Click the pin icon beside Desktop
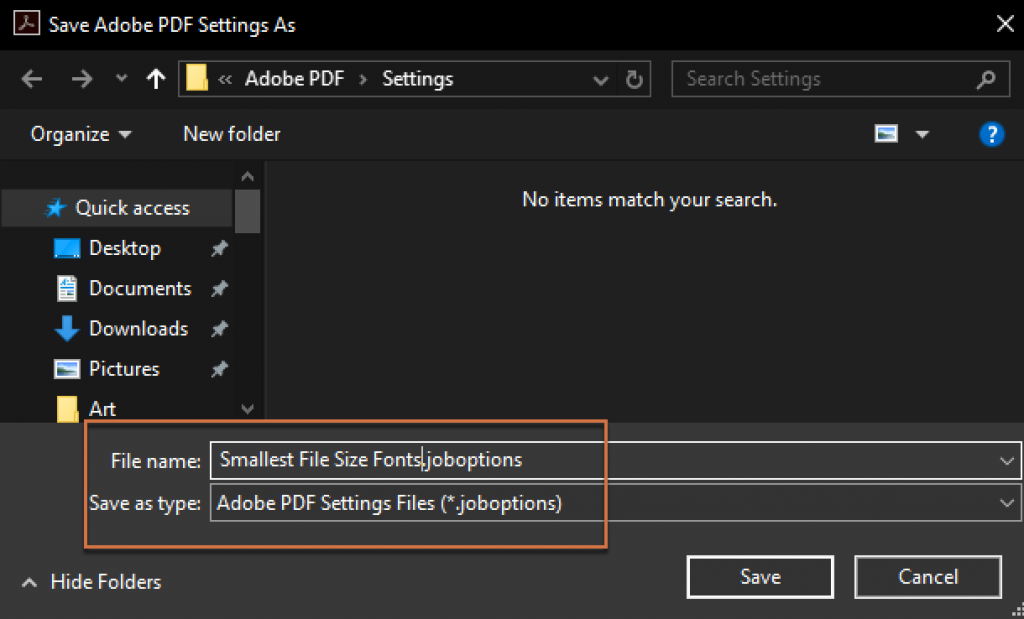The height and width of the screenshot is (619, 1024). 219,249
